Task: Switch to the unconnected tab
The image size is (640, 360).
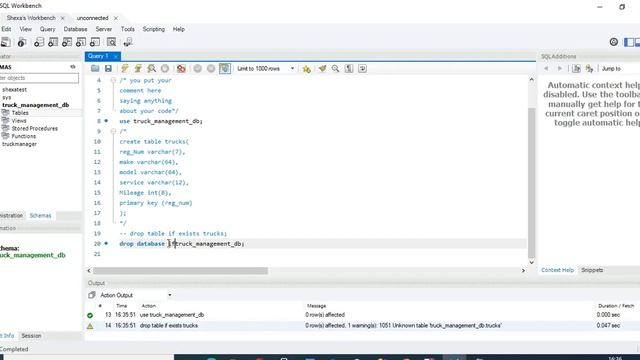Action: pyautogui.click(x=93, y=18)
